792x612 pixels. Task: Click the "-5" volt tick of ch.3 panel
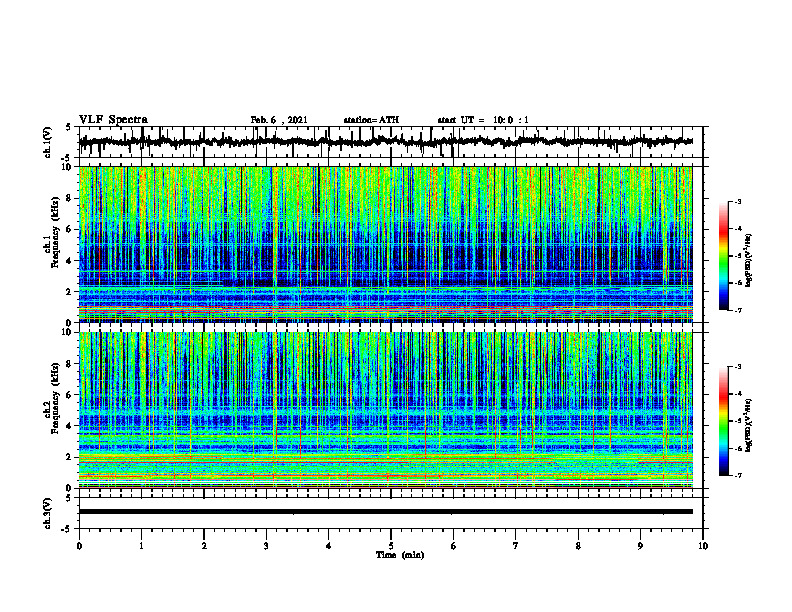coord(67,529)
